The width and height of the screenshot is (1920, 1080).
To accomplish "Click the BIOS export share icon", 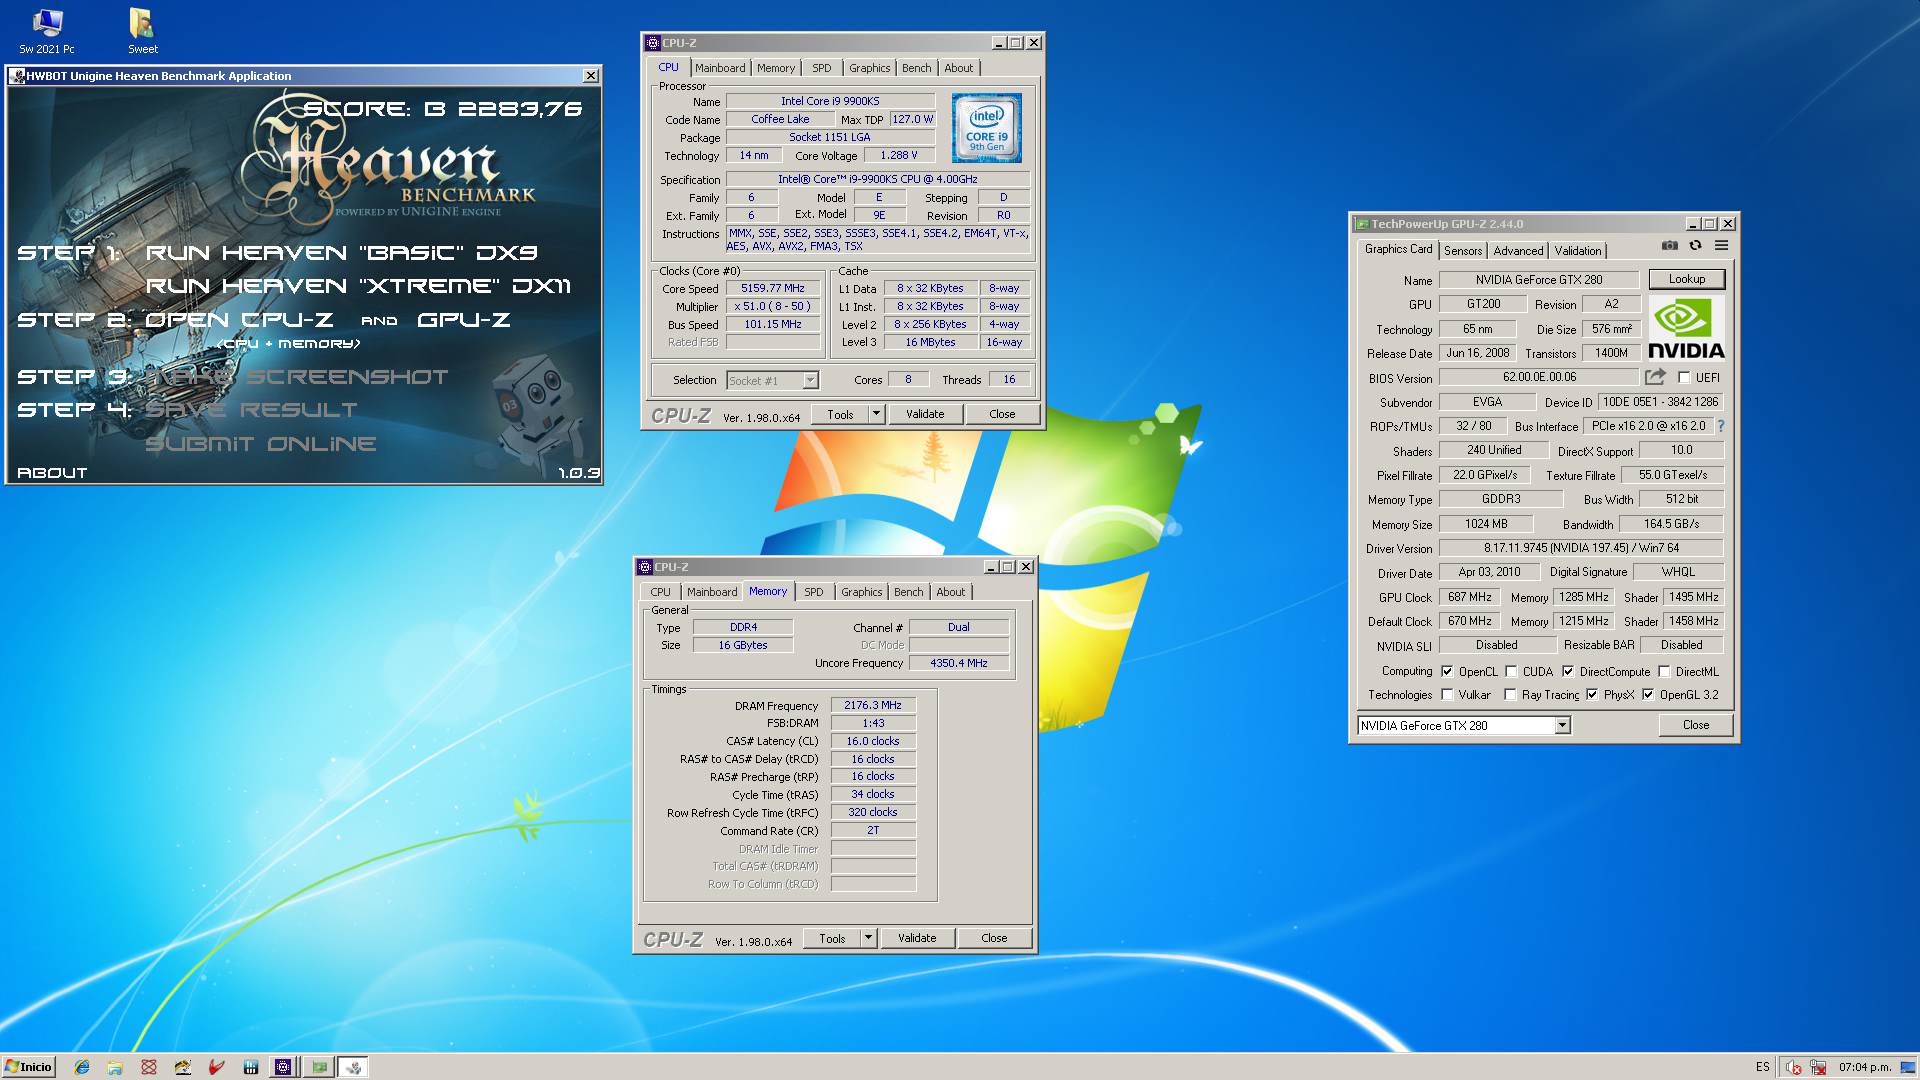I will tap(1656, 377).
